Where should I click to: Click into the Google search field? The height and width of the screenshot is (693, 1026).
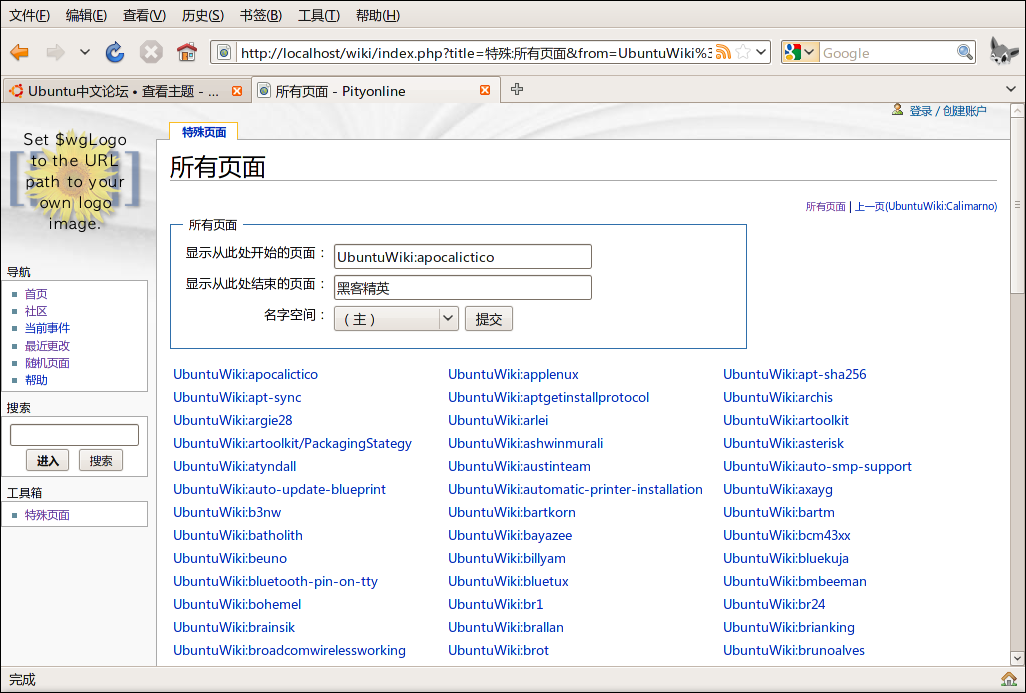pos(888,53)
